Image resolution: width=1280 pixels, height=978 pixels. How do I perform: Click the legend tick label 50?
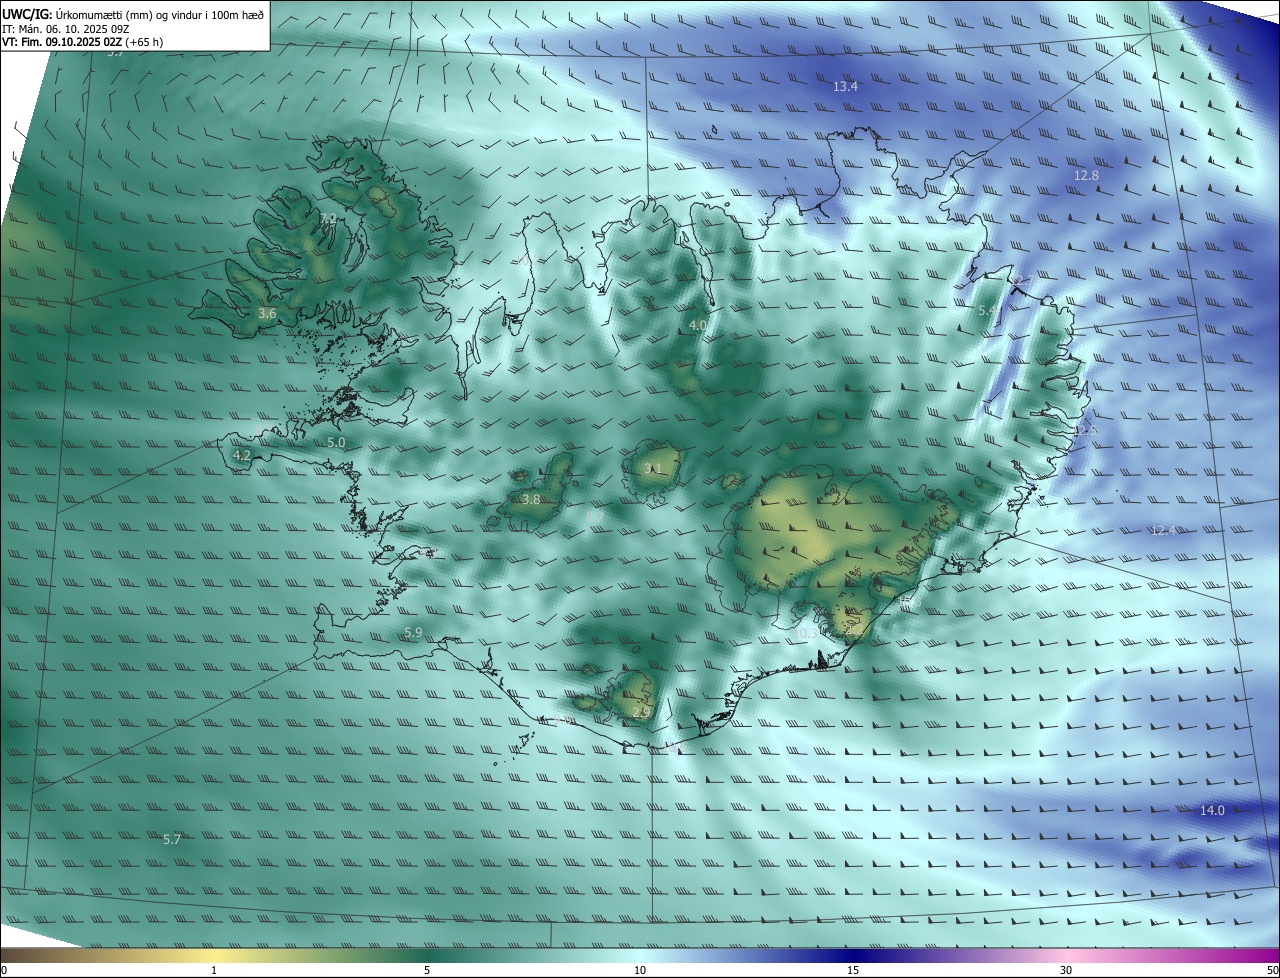coord(1271,970)
